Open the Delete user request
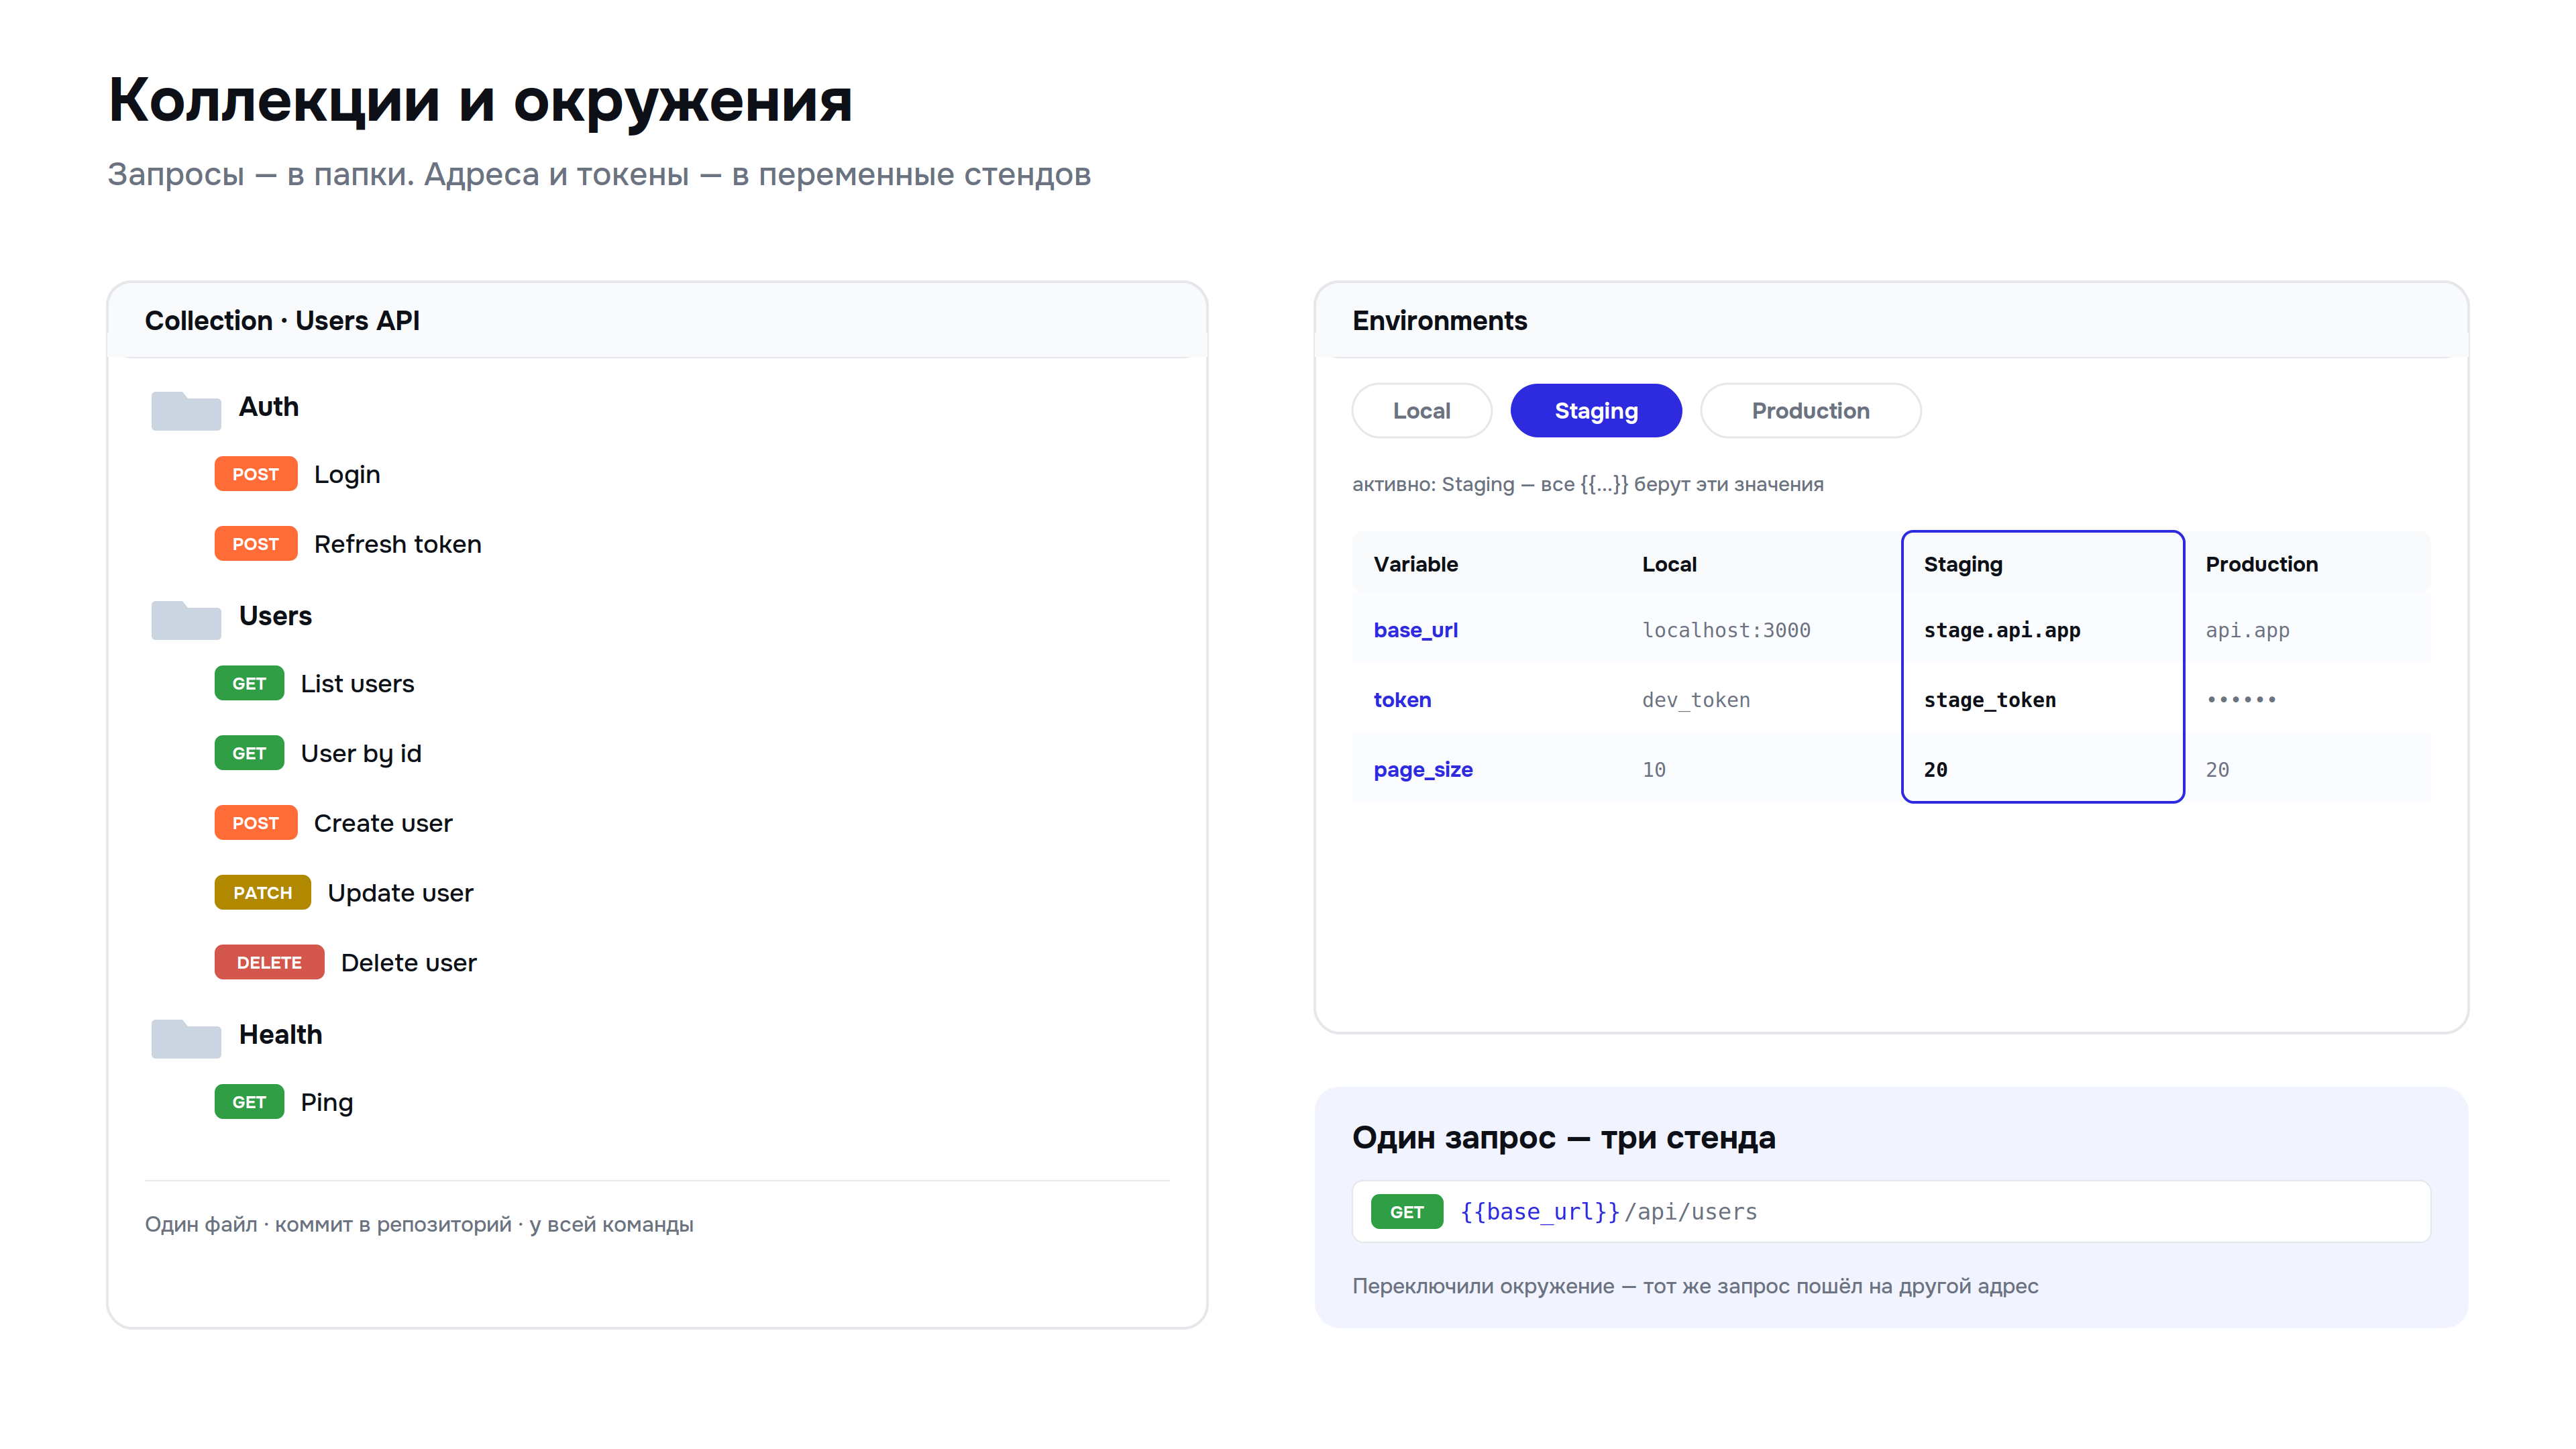The width and height of the screenshot is (2576, 1449). pos(408,963)
